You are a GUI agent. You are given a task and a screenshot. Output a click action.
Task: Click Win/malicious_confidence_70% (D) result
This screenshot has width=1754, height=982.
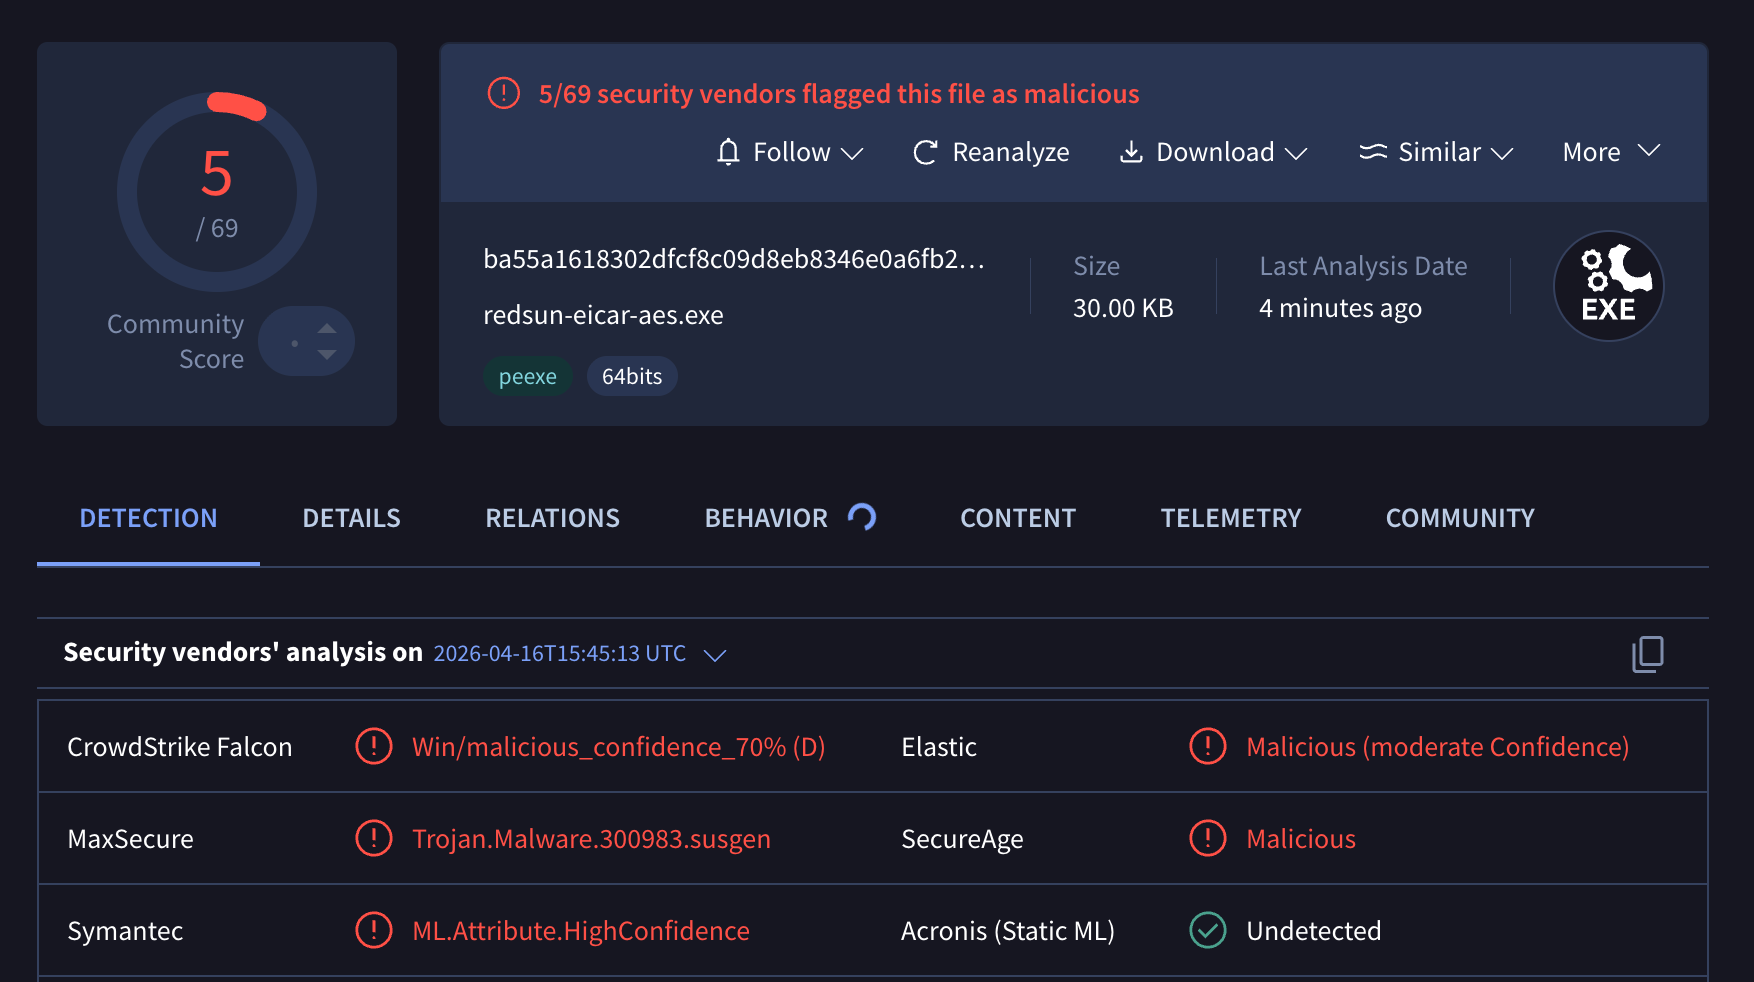(619, 747)
